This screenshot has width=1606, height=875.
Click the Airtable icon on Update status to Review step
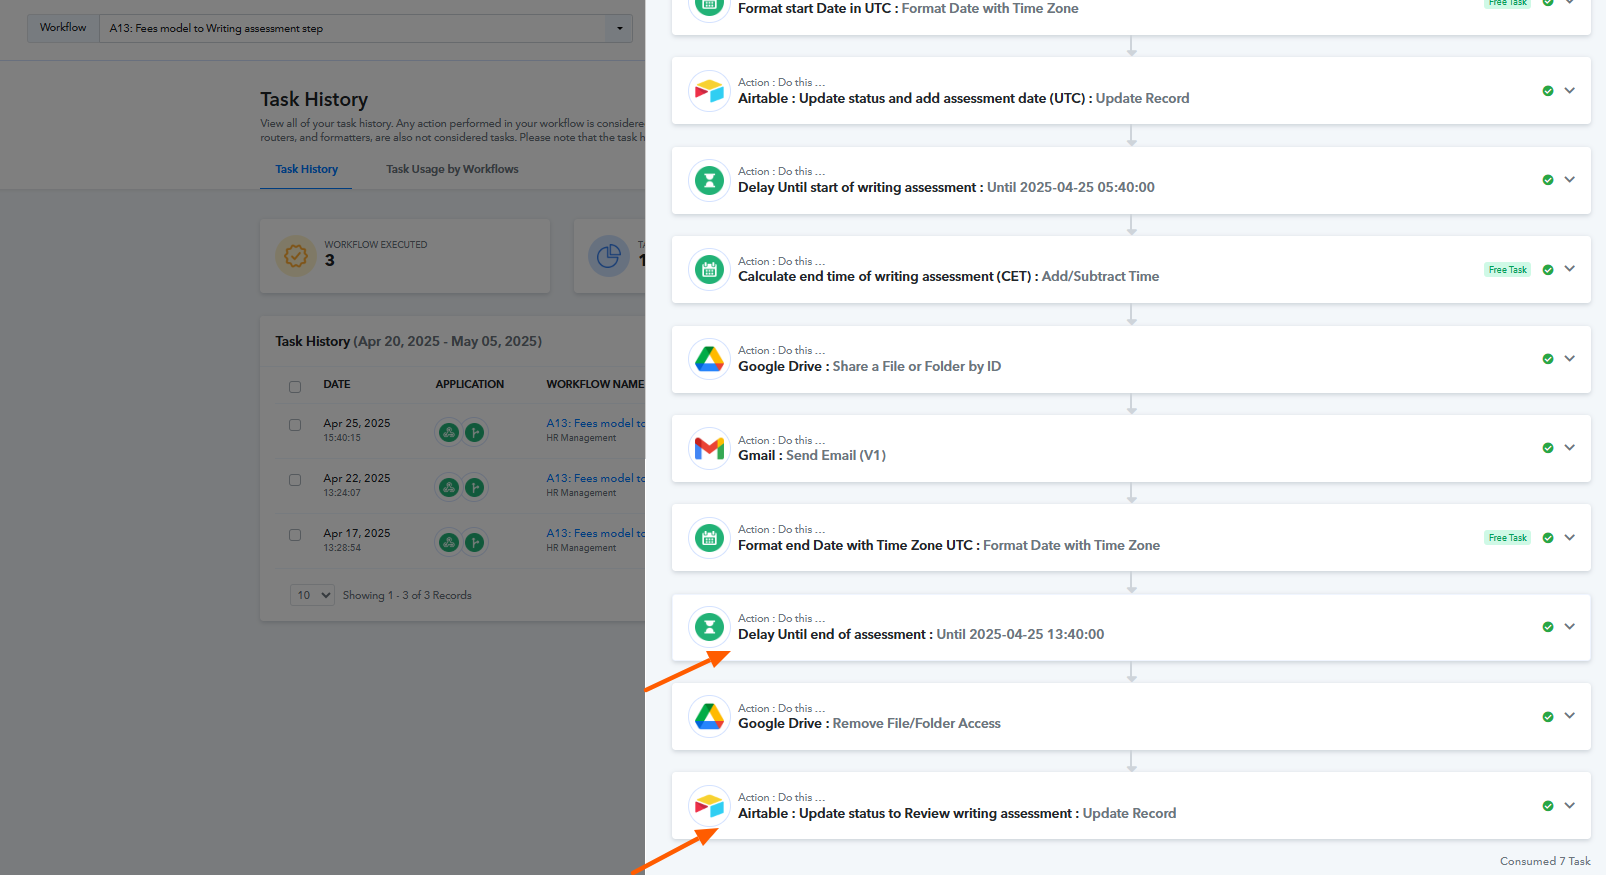point(709,806)
